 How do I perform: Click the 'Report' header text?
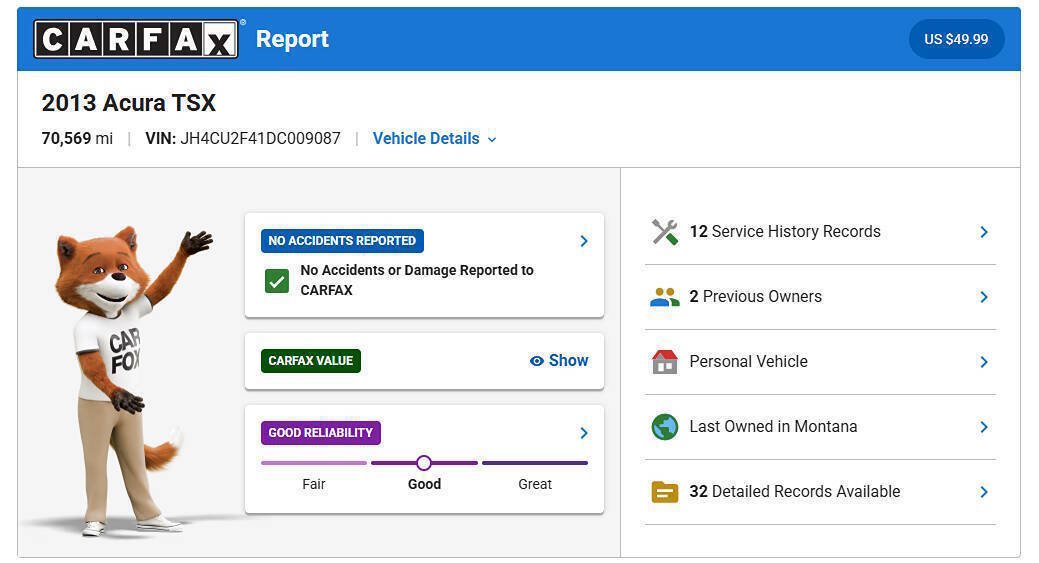tap(292, 39)
